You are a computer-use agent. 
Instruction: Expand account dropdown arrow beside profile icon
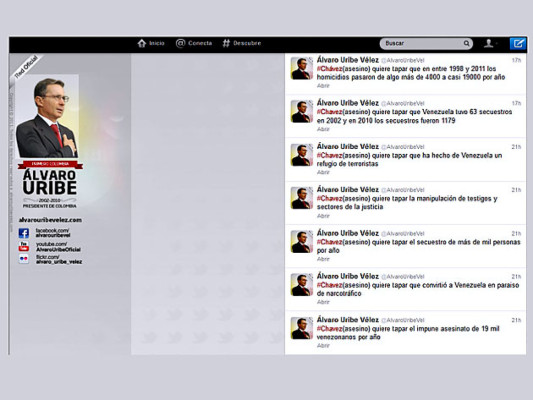tap(497, 44)
